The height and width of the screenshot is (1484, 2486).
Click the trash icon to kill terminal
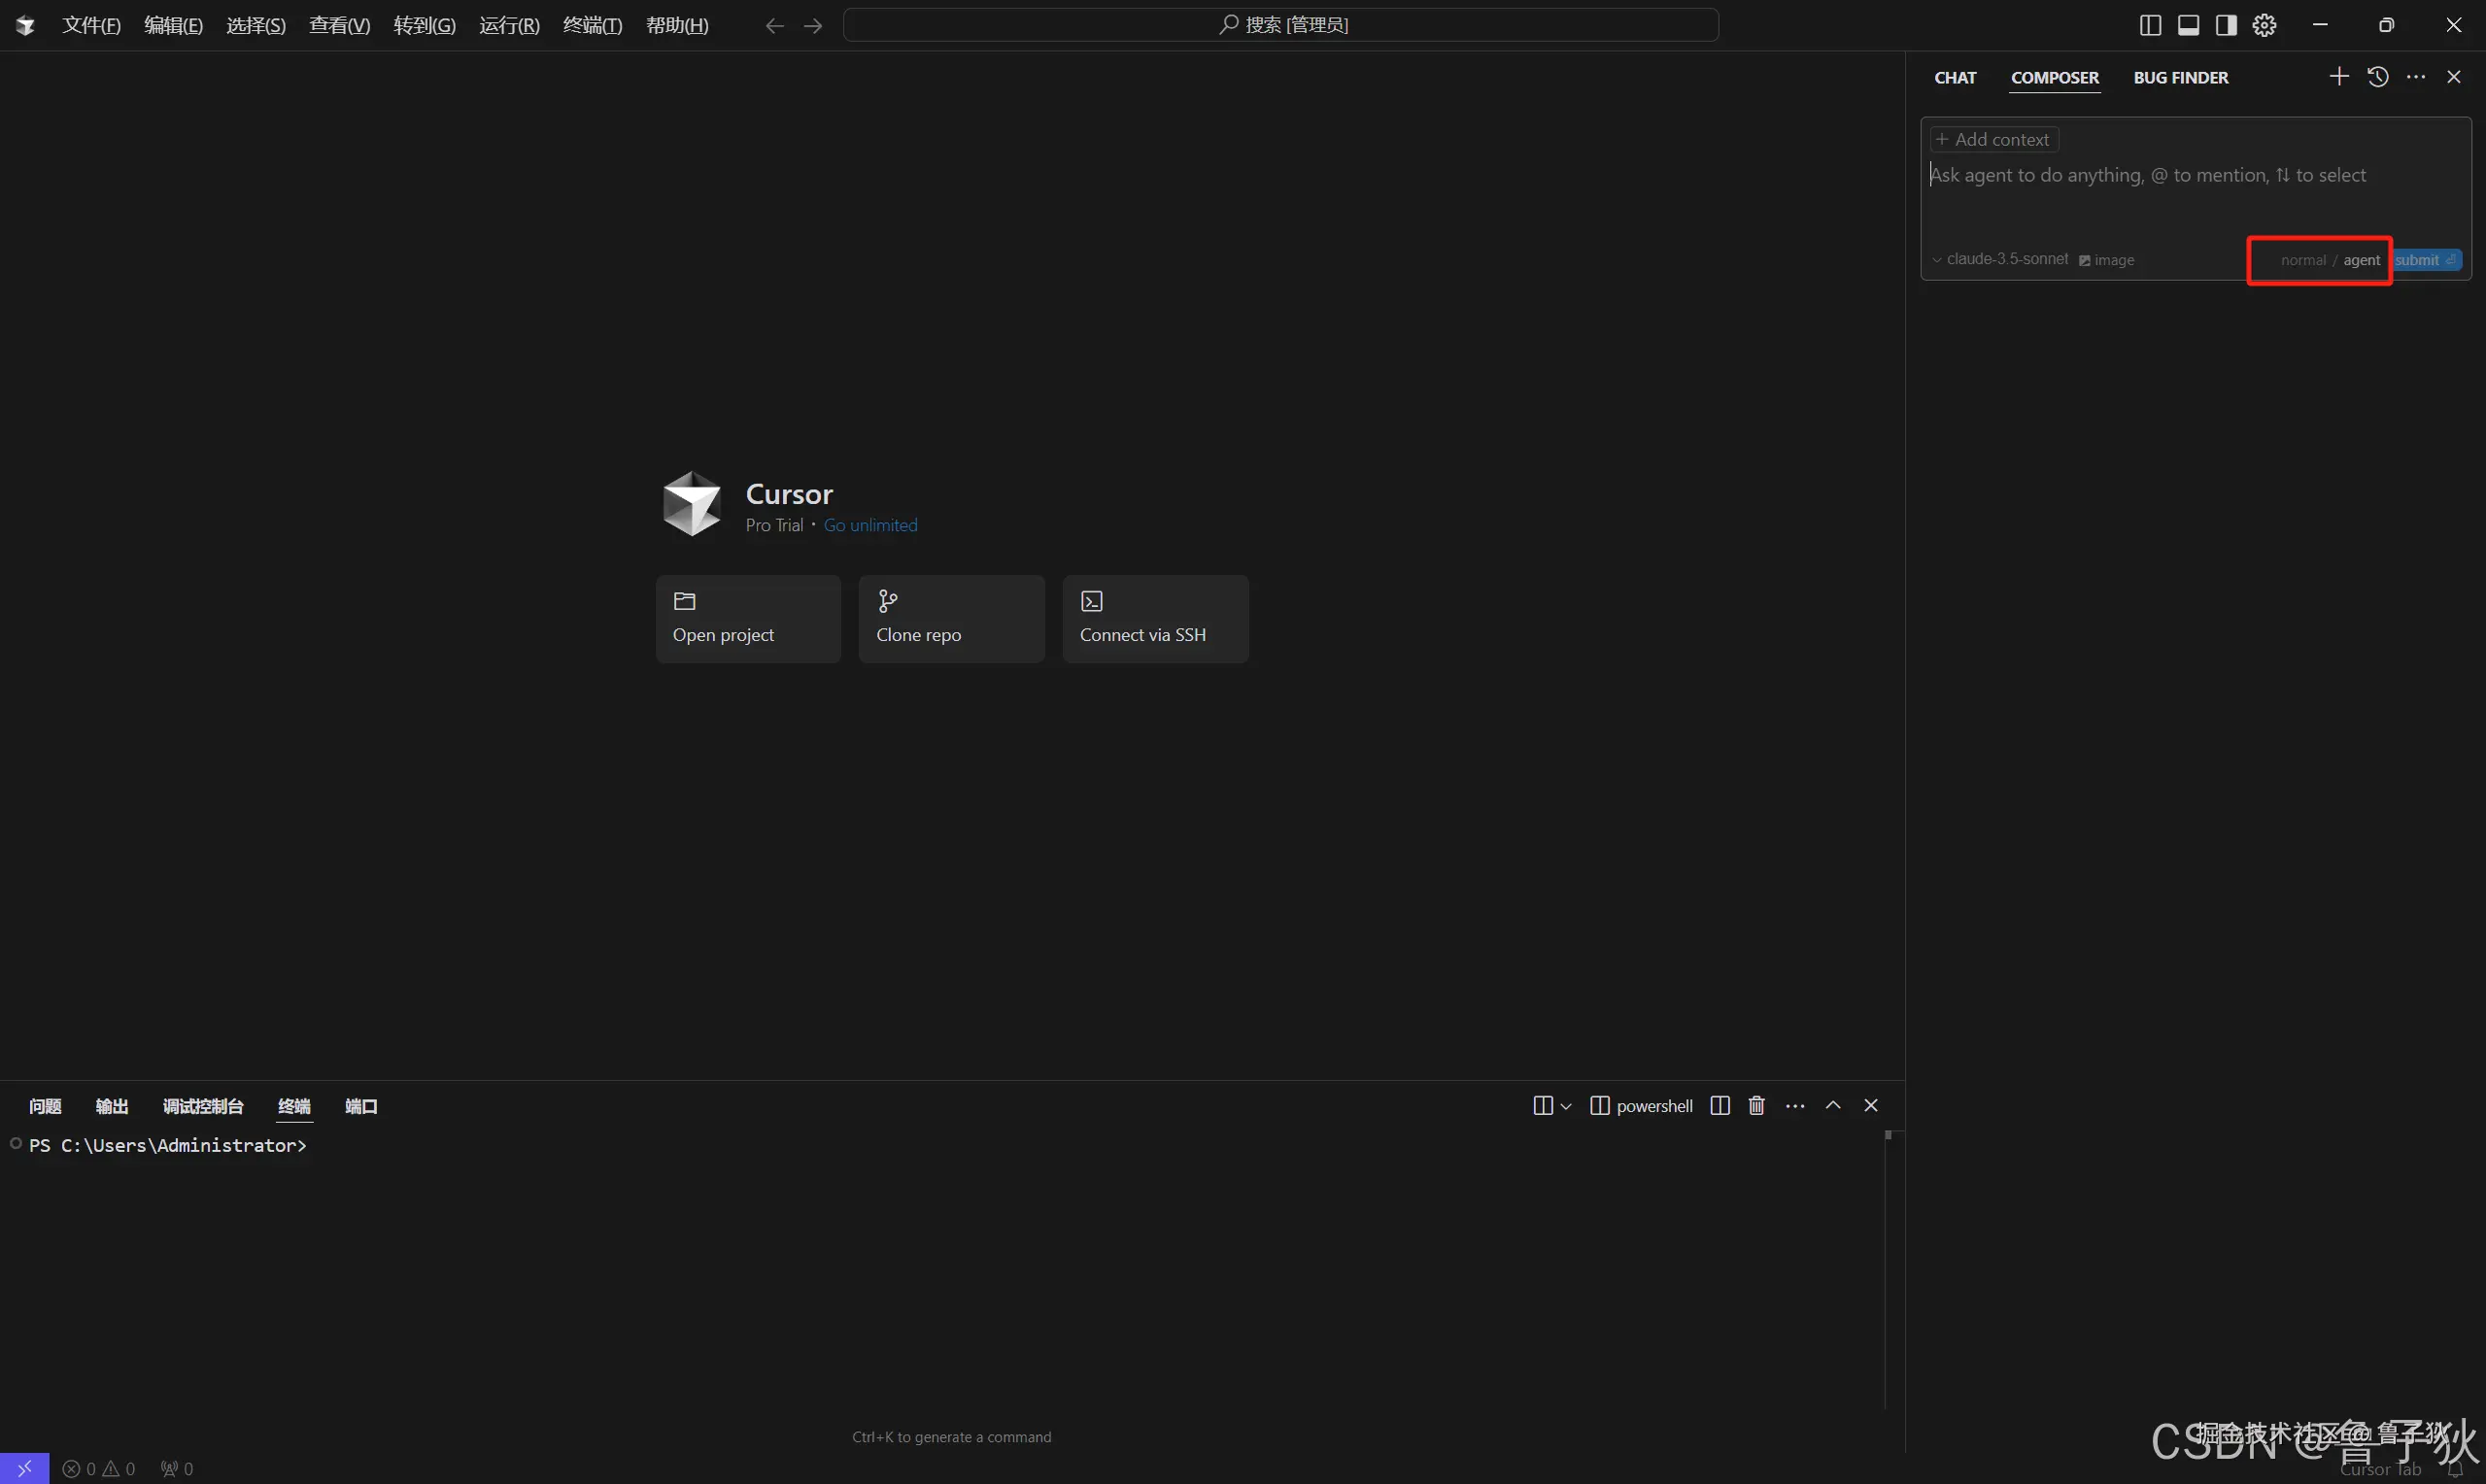point(1756,1105)
